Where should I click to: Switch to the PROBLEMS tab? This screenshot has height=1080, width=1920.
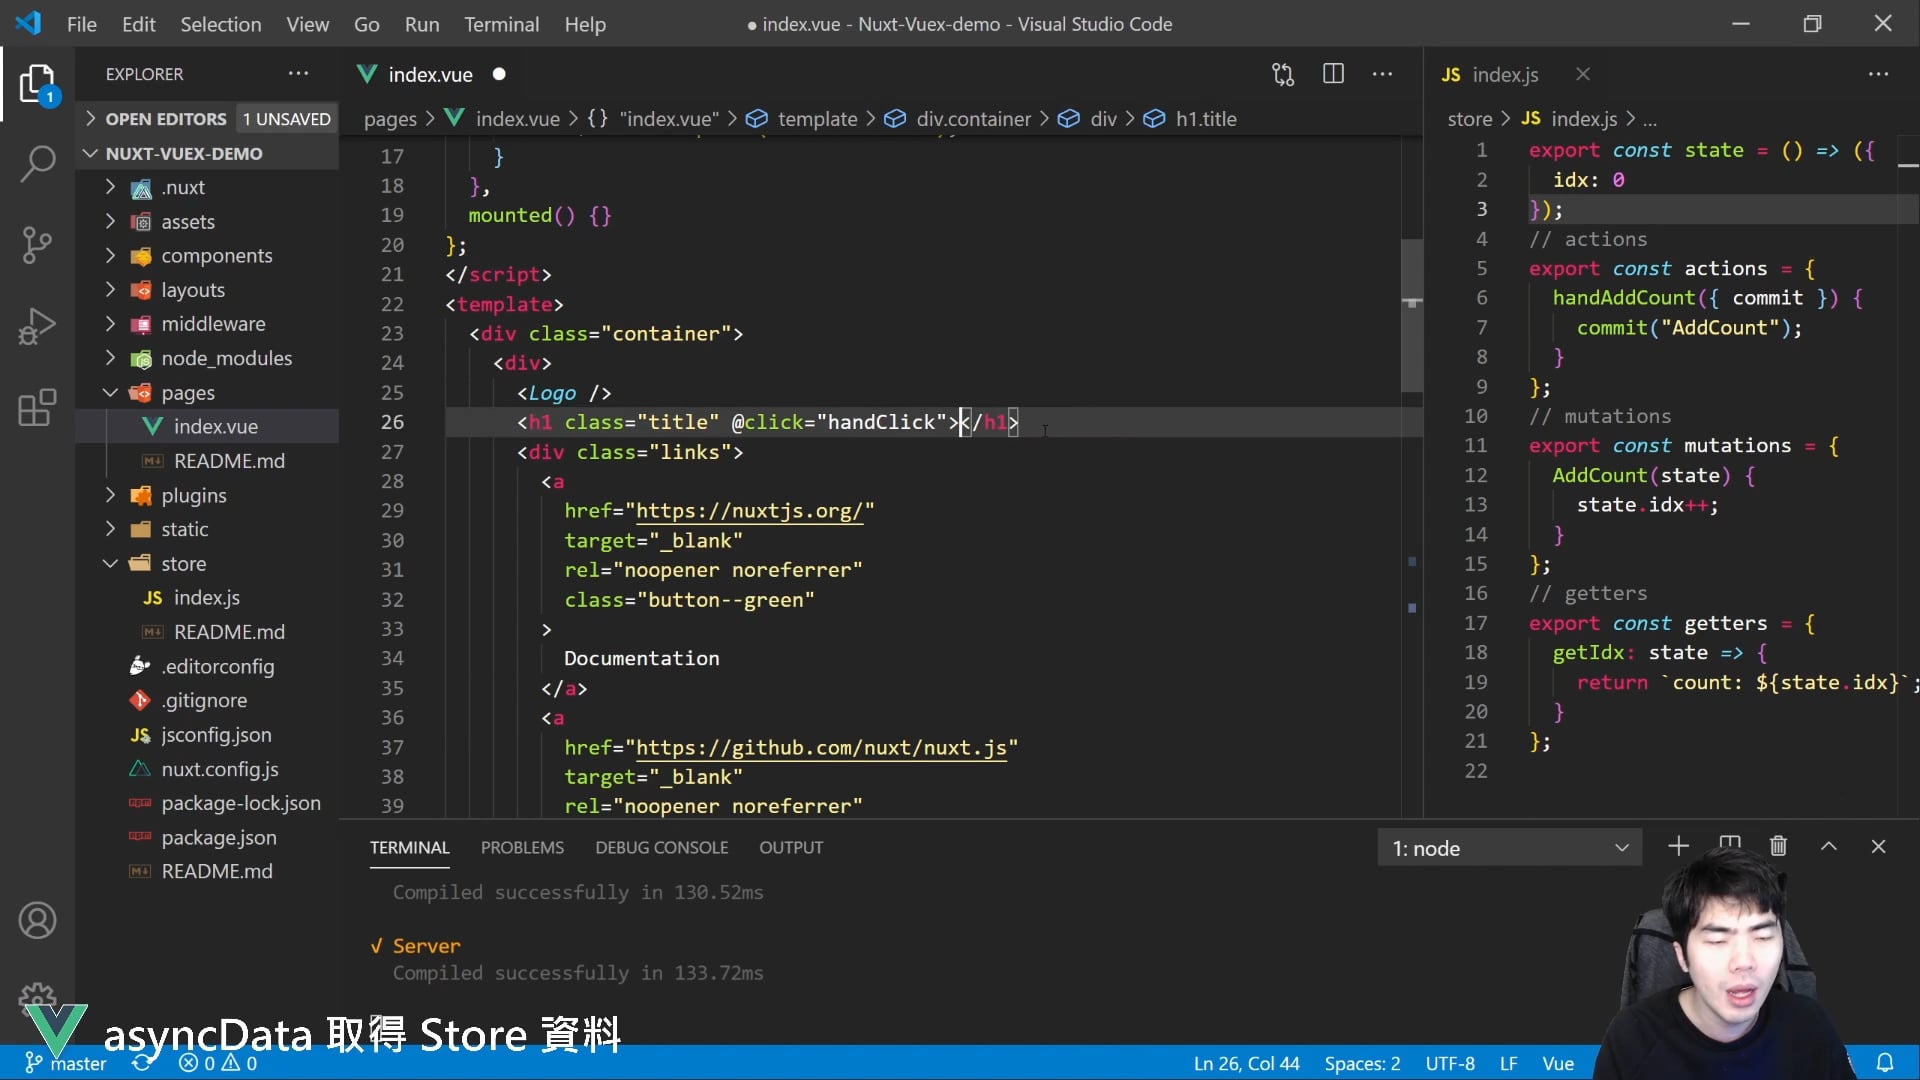522,847
